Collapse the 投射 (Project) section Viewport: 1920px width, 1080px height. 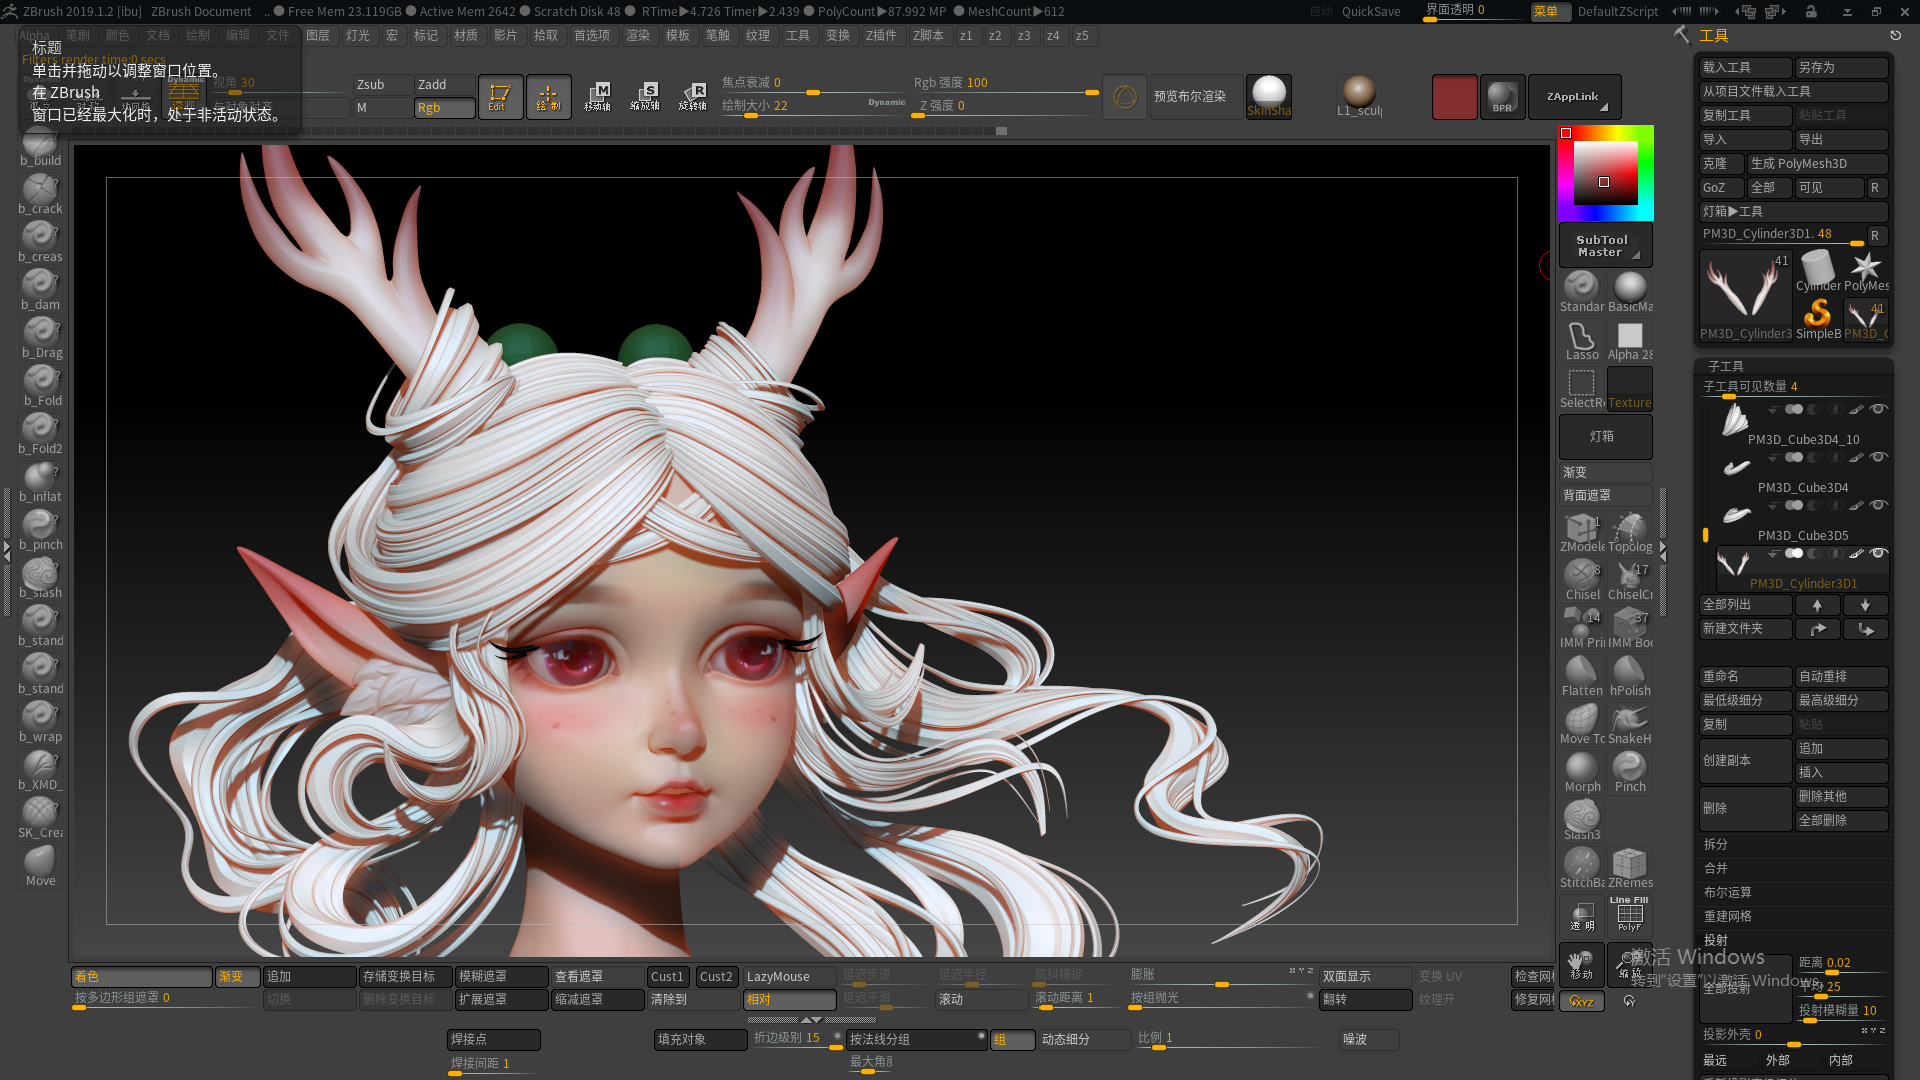(1716, 941)
